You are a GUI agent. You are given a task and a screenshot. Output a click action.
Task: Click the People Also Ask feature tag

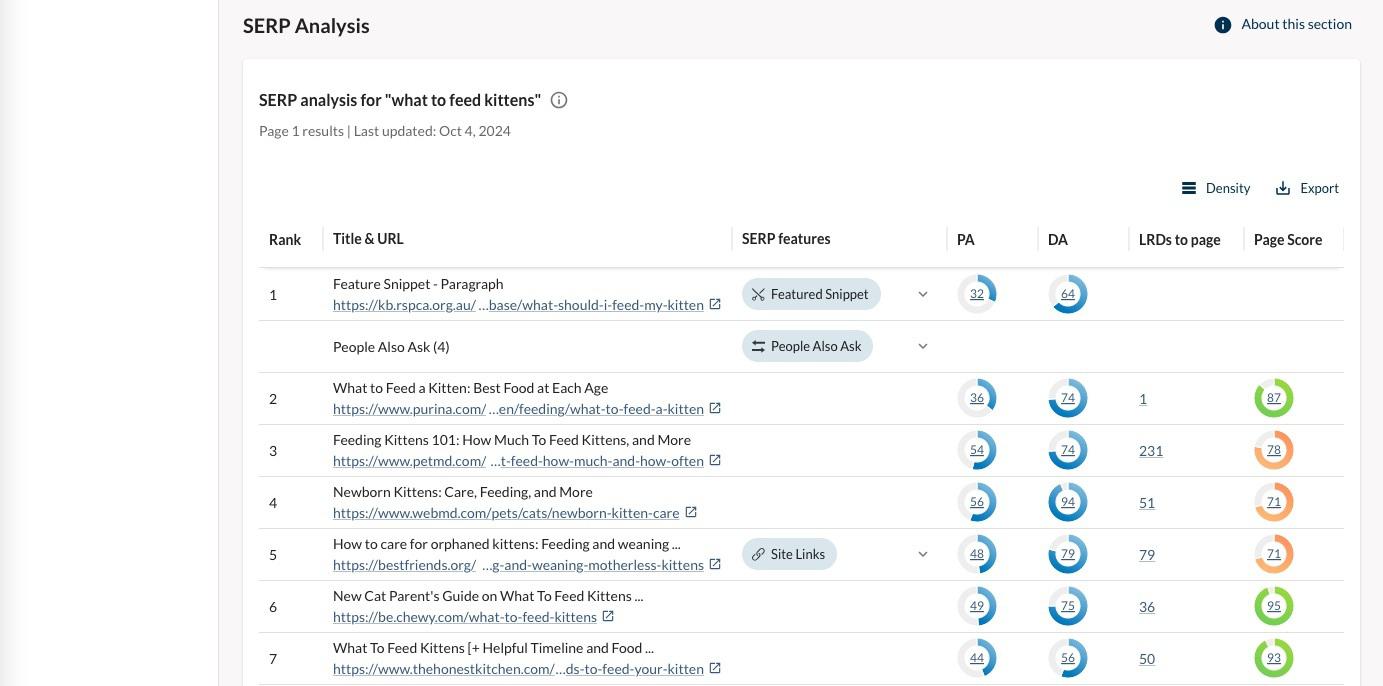[807, 346]
